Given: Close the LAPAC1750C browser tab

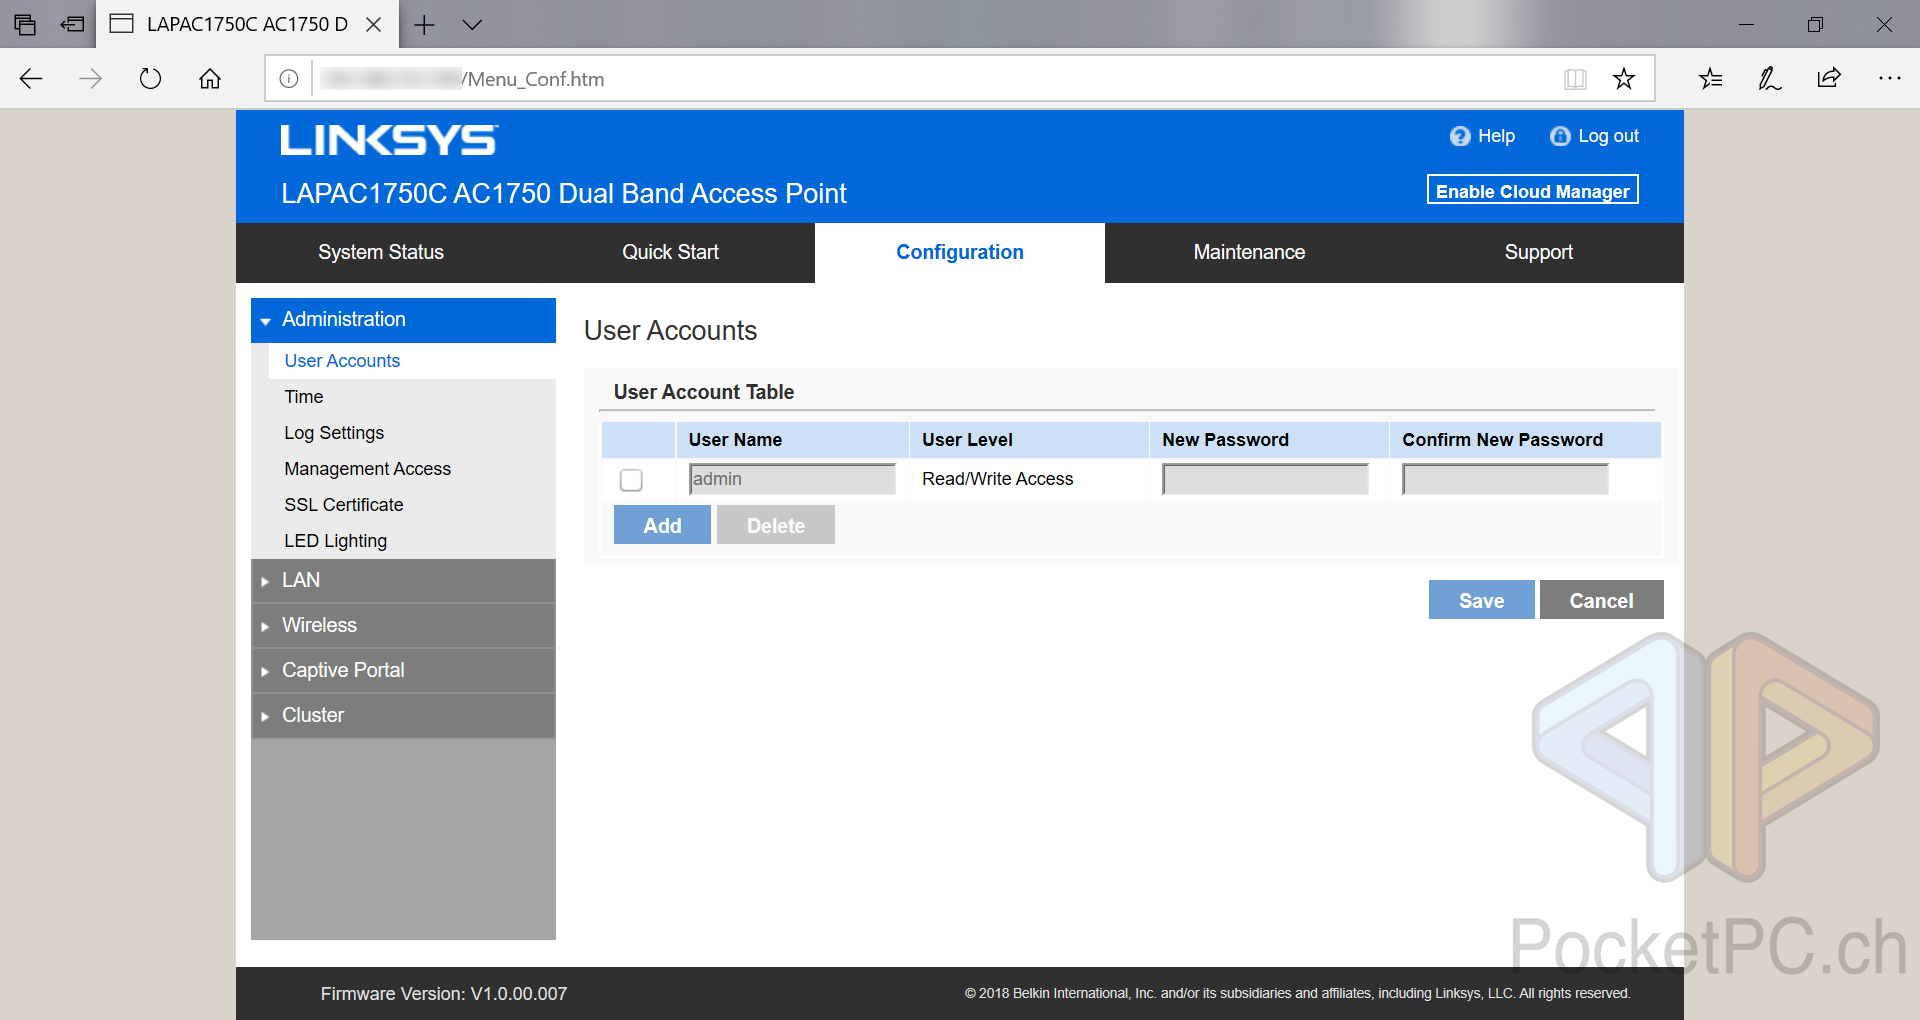Looking at the screenshot, I should 374,25.
